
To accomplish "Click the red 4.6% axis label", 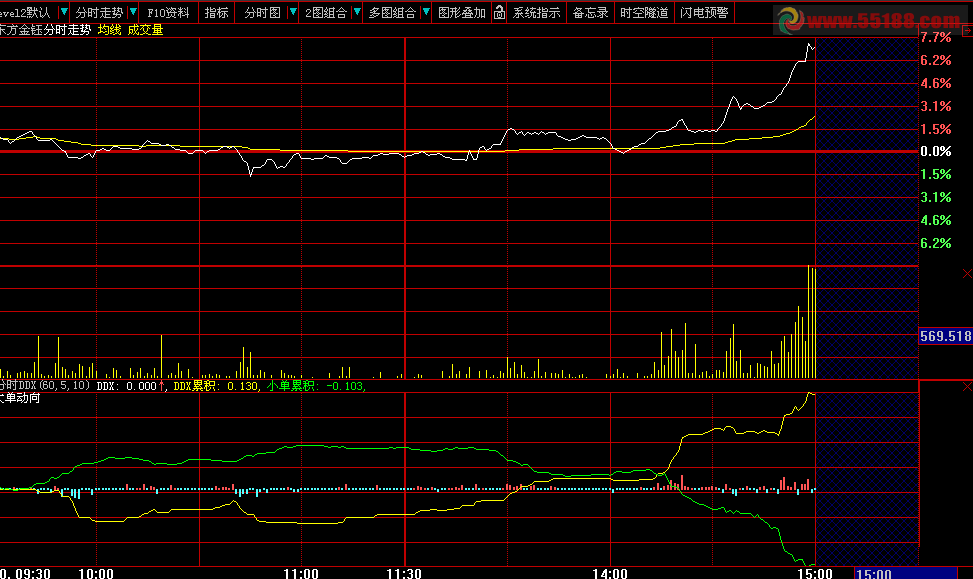I will [936, 83].
